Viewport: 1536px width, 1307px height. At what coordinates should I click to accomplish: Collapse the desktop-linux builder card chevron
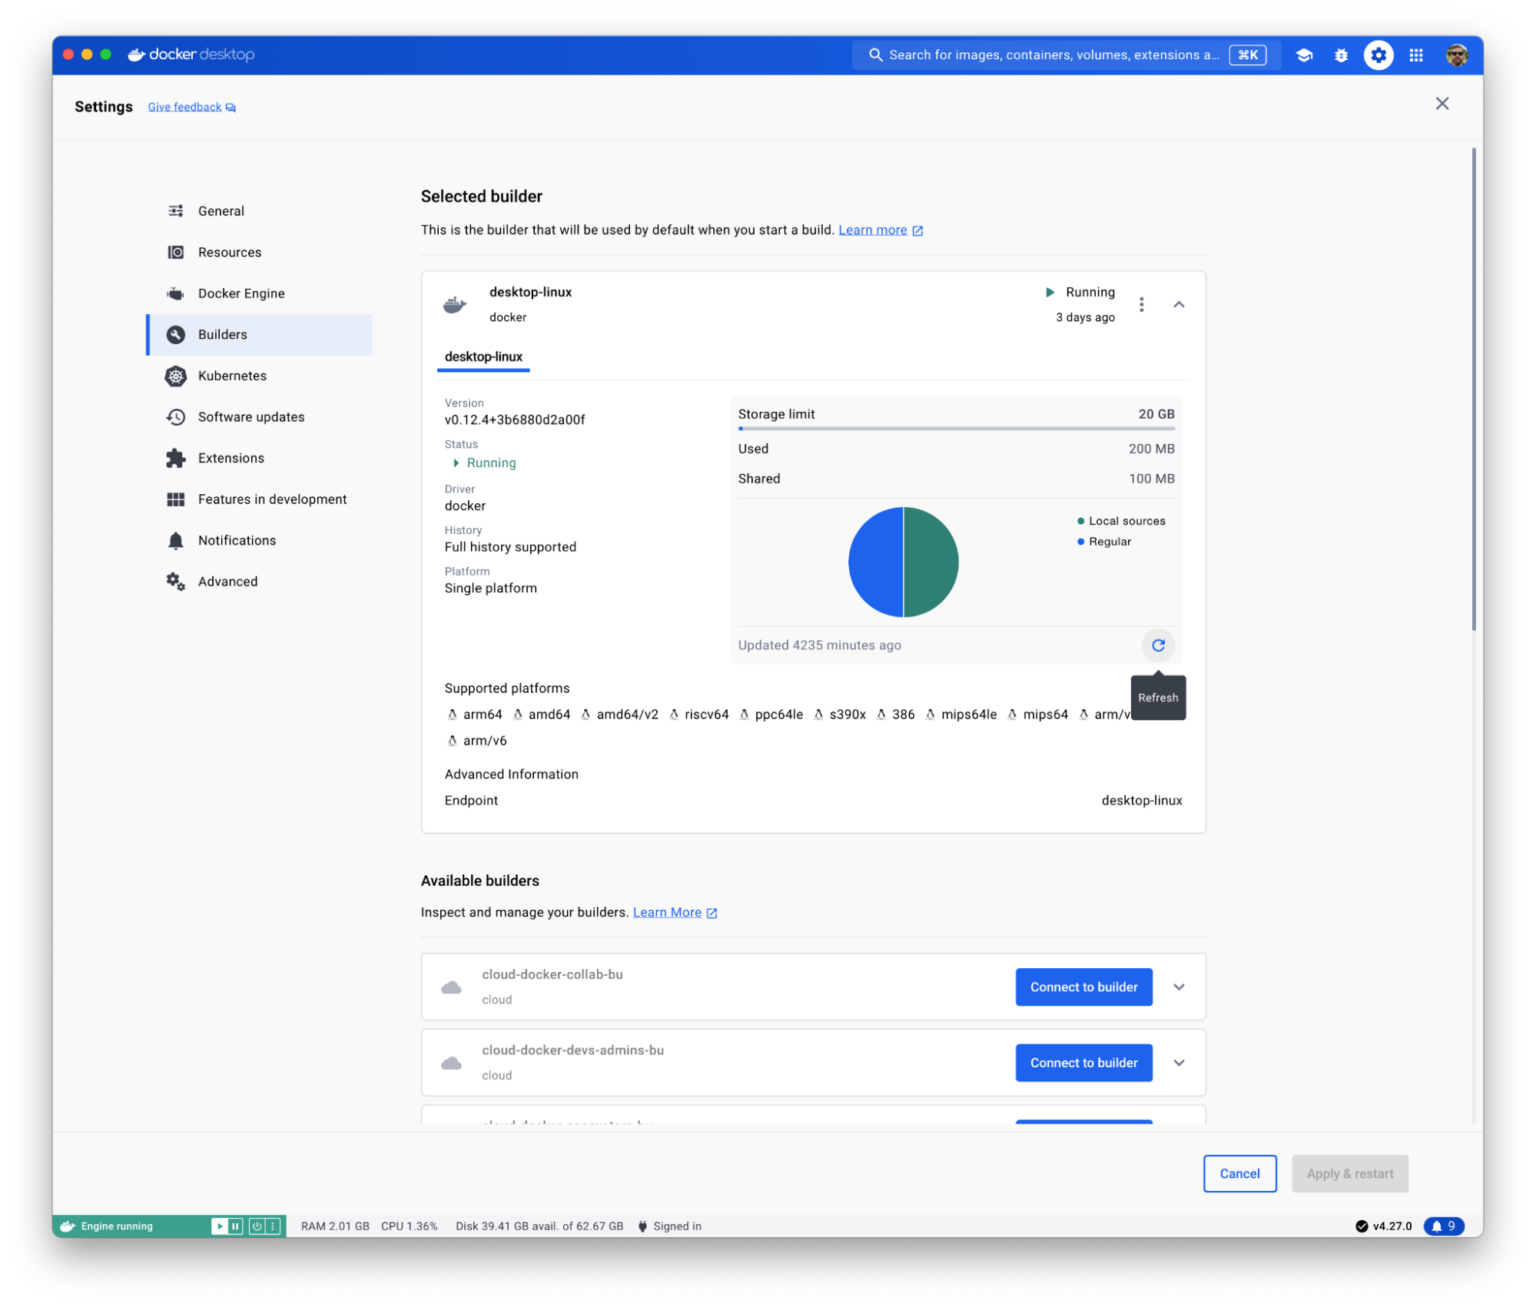(x=1179, y=304)
